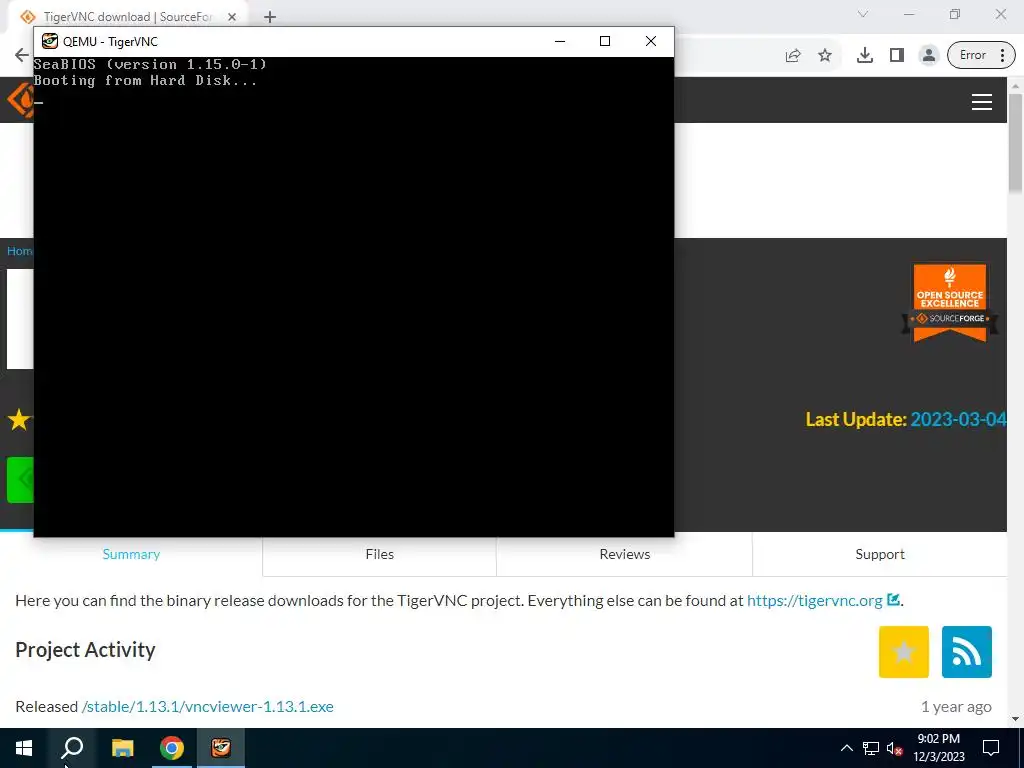1024x768 pixels.
Task: Click the TigerVNC taskbar icon
Action: click(x=221, y=748)
